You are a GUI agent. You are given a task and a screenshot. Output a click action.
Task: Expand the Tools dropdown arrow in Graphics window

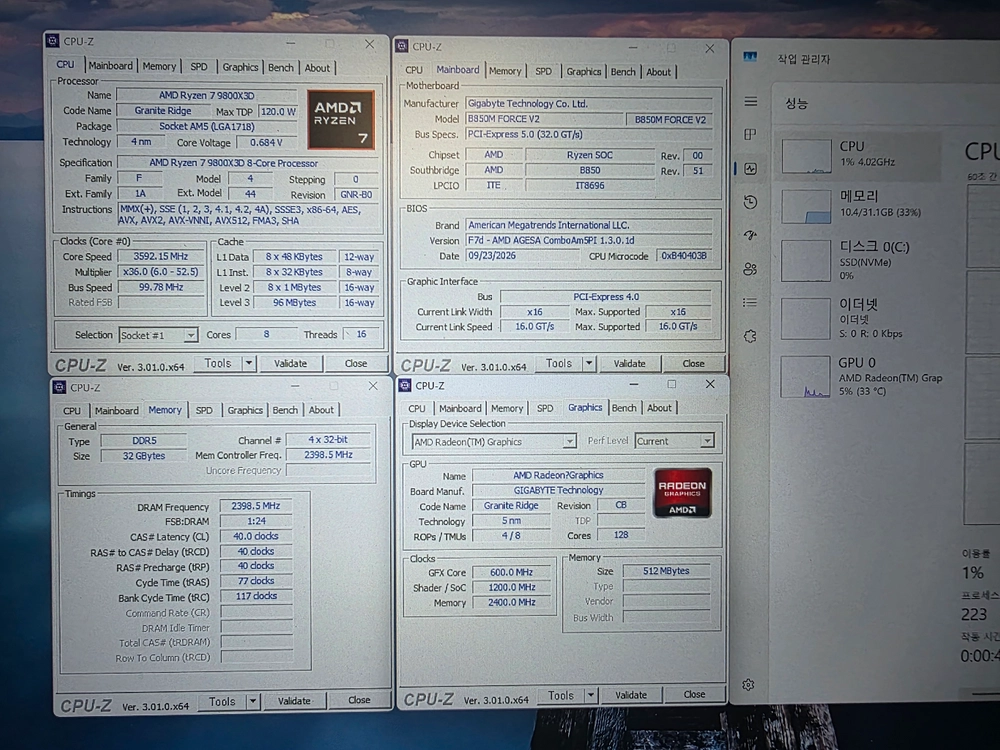[591, 695]
